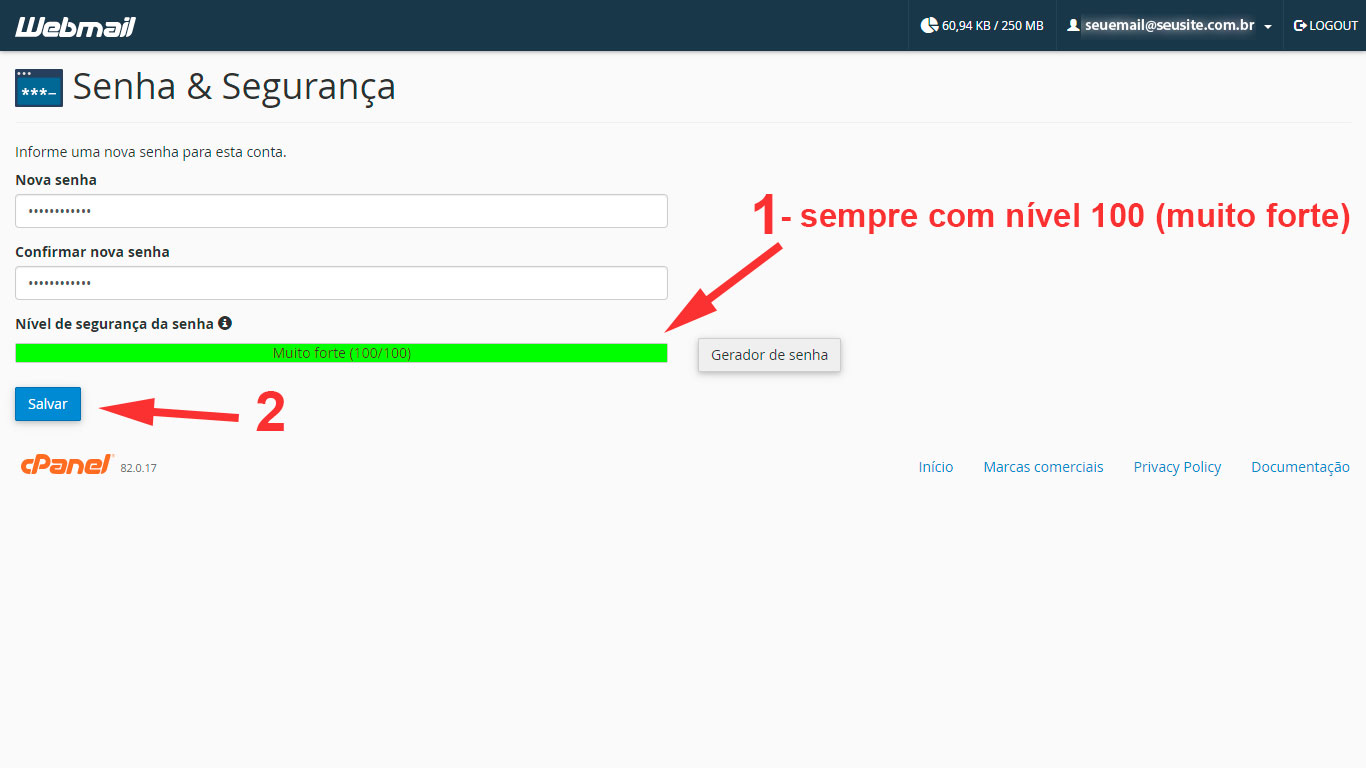Click the Muito forte strength bar
Screen dimensions: 1366x768
(341, 353)
